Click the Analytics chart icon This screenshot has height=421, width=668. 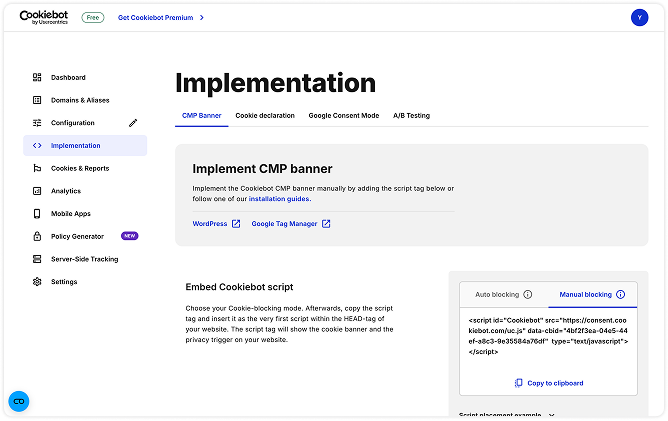[x=37, y=191]
